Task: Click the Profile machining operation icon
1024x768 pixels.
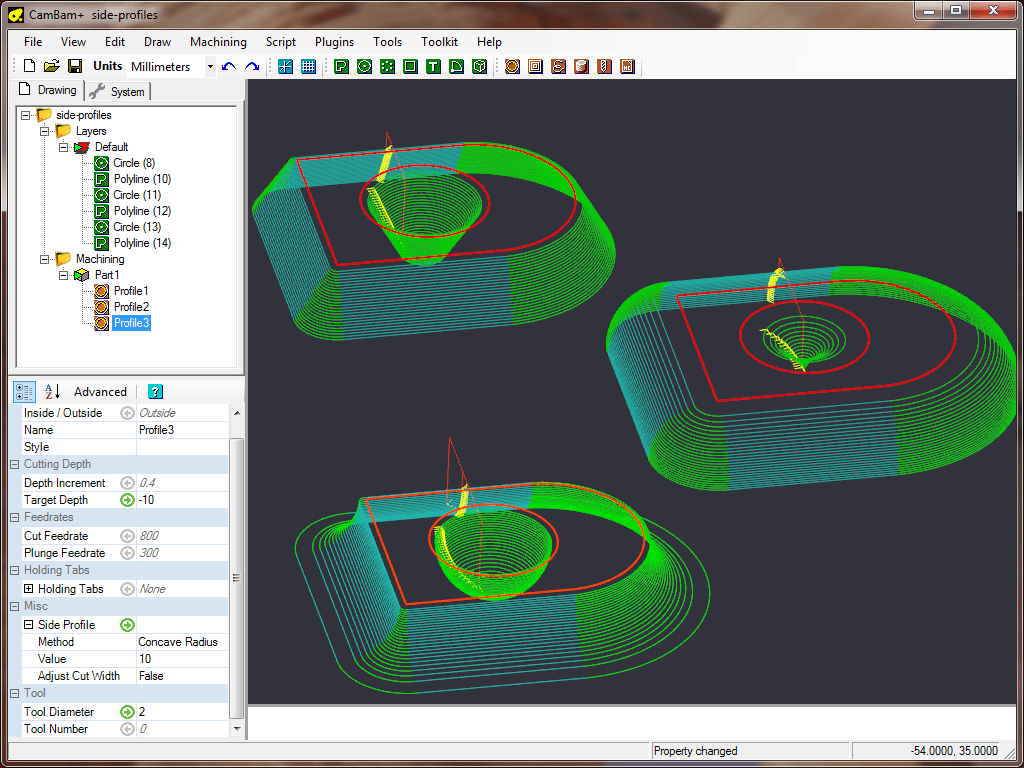Action: tap(512, 66)
